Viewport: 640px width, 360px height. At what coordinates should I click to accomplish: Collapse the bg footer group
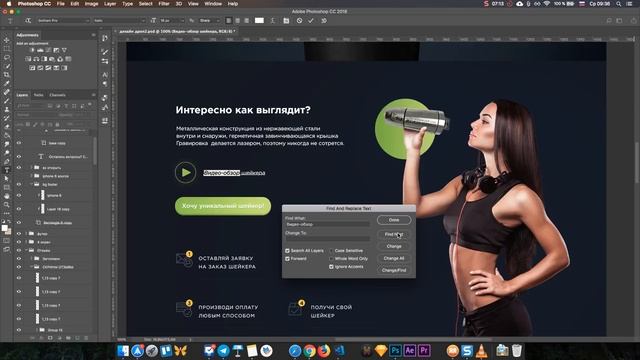[32, 184]
